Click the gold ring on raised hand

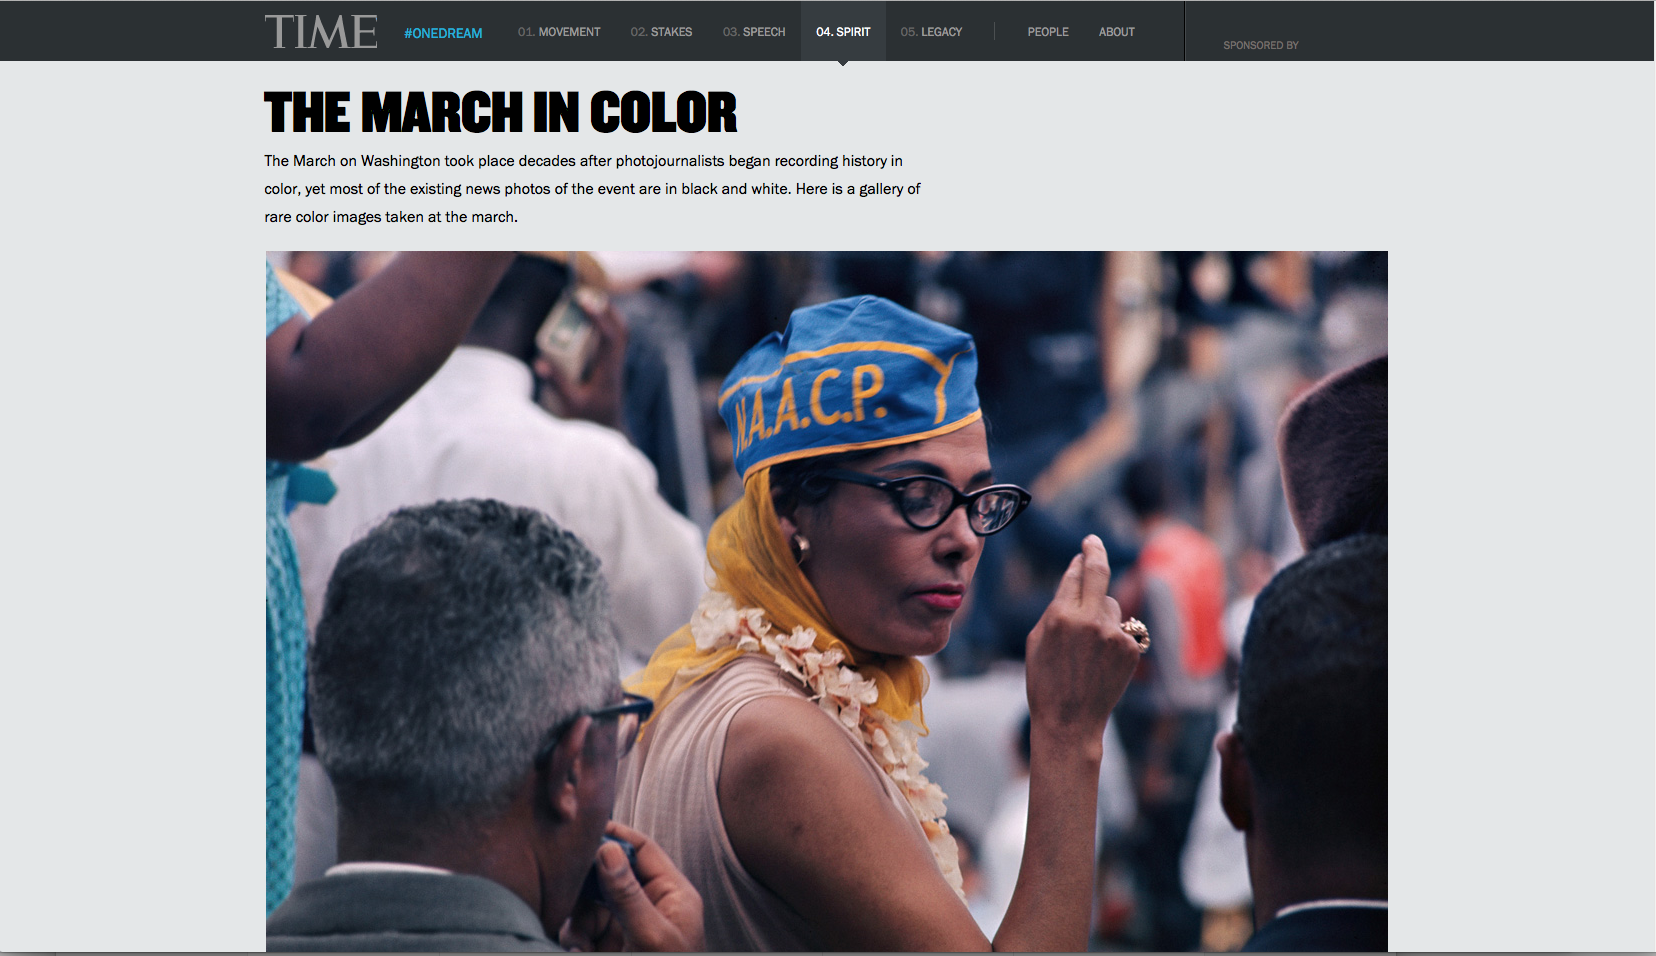[x=1135, y=633]
